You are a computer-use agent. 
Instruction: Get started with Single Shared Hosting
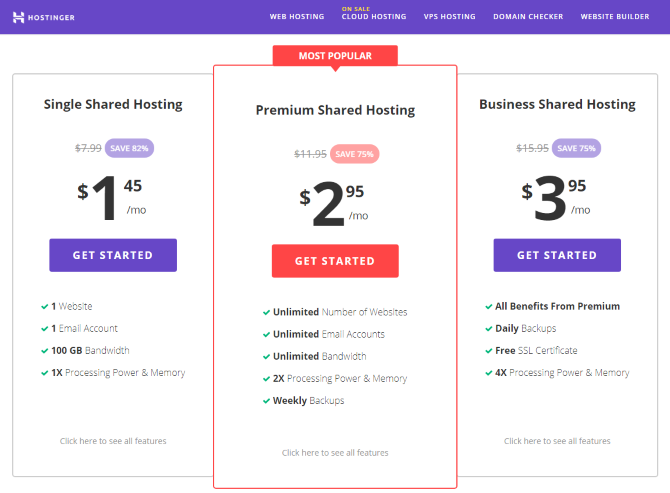coord(113,255)
